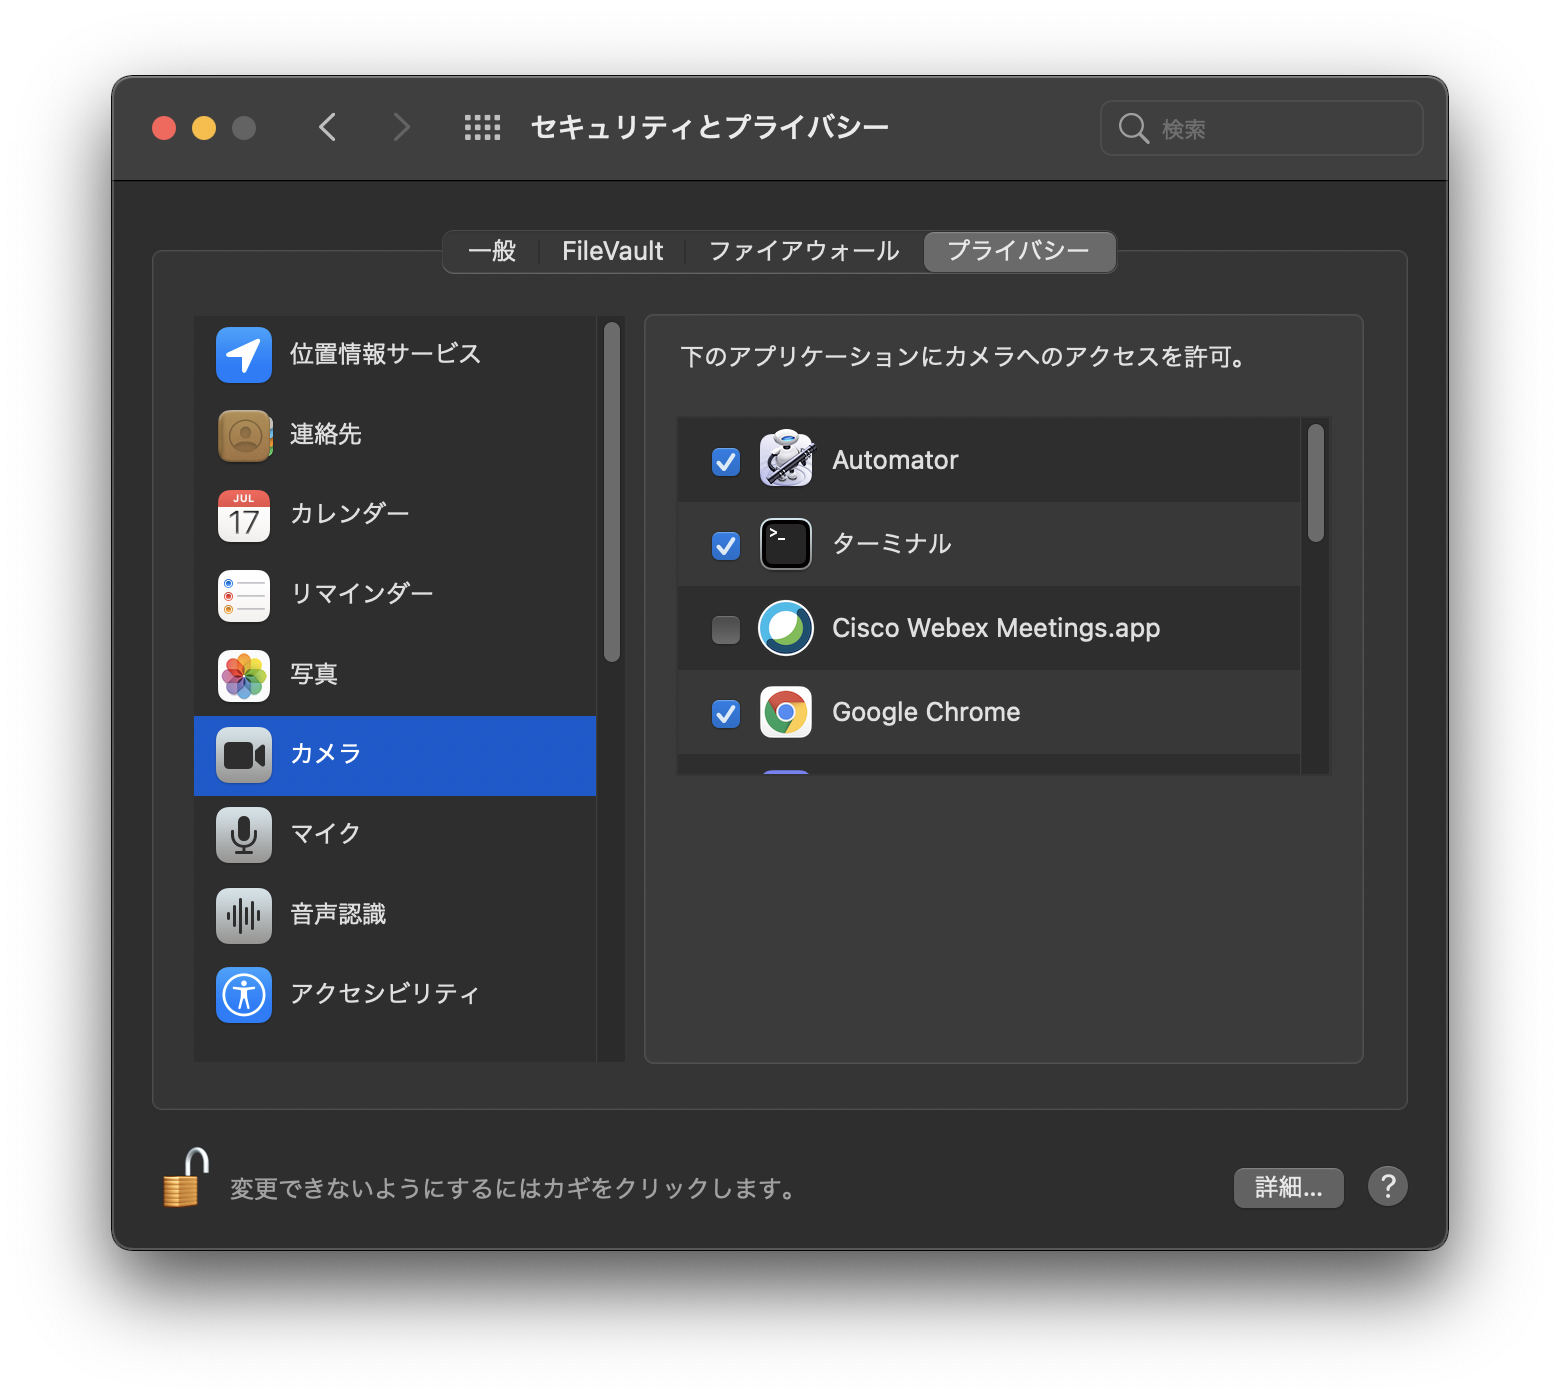Select the Google Chrome app name
The image size is (1560, 1398).
pyautogui.click(x=926, y=712)
